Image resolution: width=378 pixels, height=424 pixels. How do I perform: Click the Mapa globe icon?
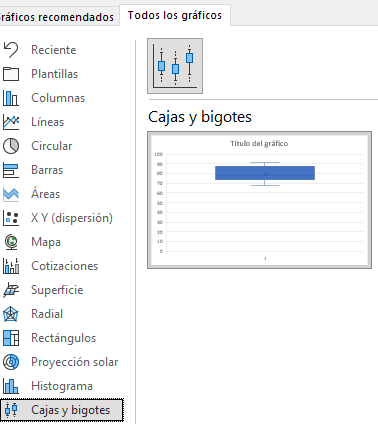(x=11, y=242)
